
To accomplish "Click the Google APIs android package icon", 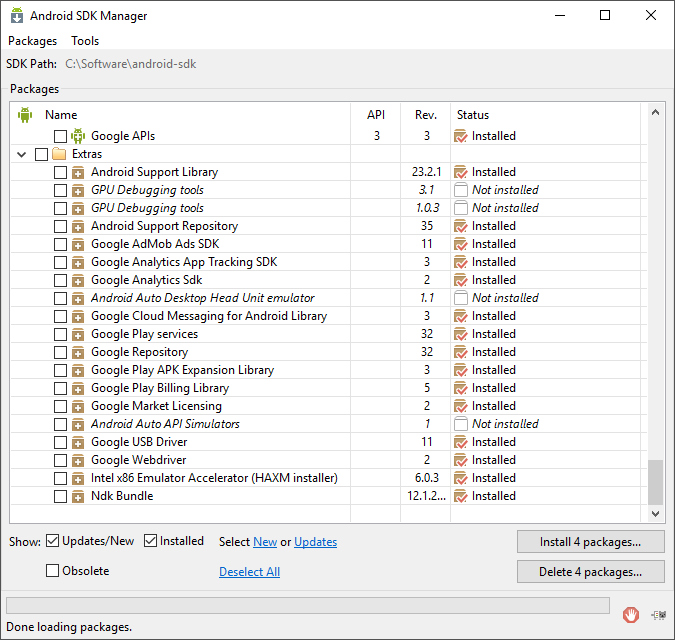I will 78,136.
